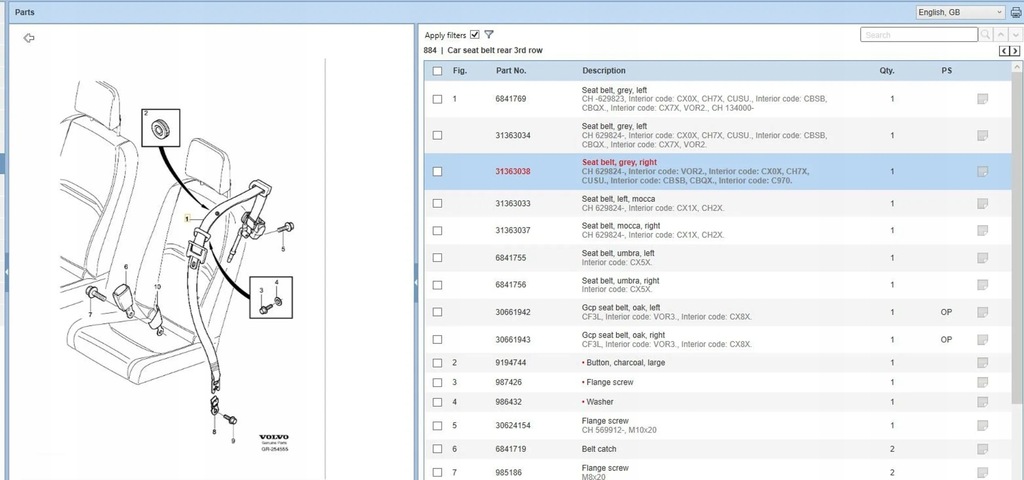Click in the Search input field
This screenshot has height=480, width=1024.
click(x=918, y=35)
